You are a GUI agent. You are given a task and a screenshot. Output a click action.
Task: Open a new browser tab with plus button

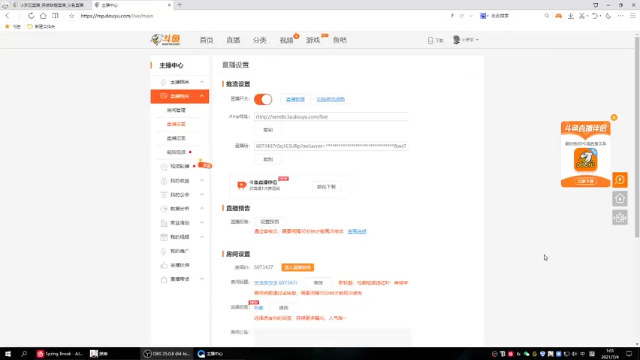point(180,5)
